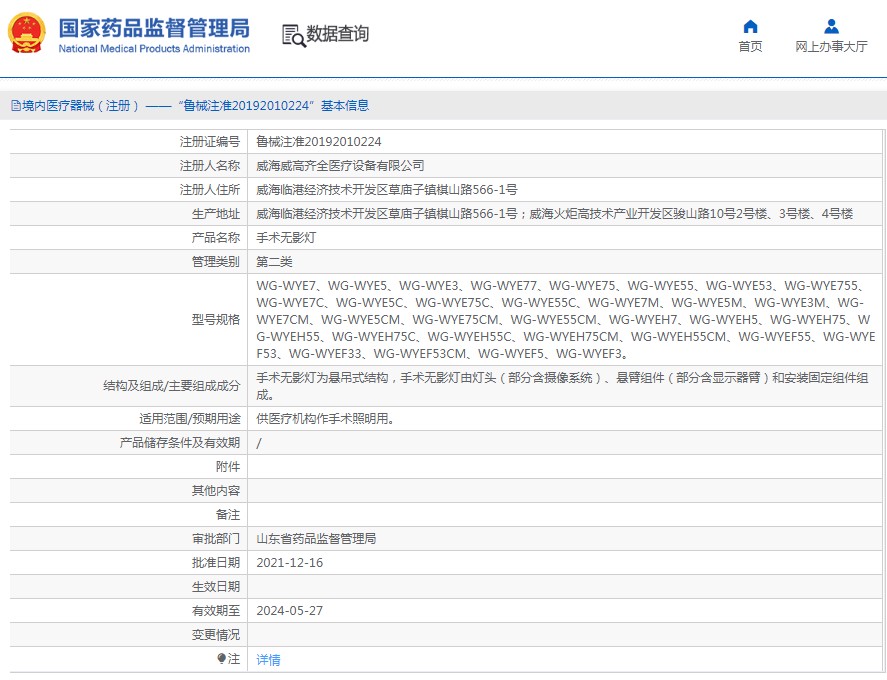Click the 生效日期 label
This screenshot has width=887, height=680.
click(216, 587)
